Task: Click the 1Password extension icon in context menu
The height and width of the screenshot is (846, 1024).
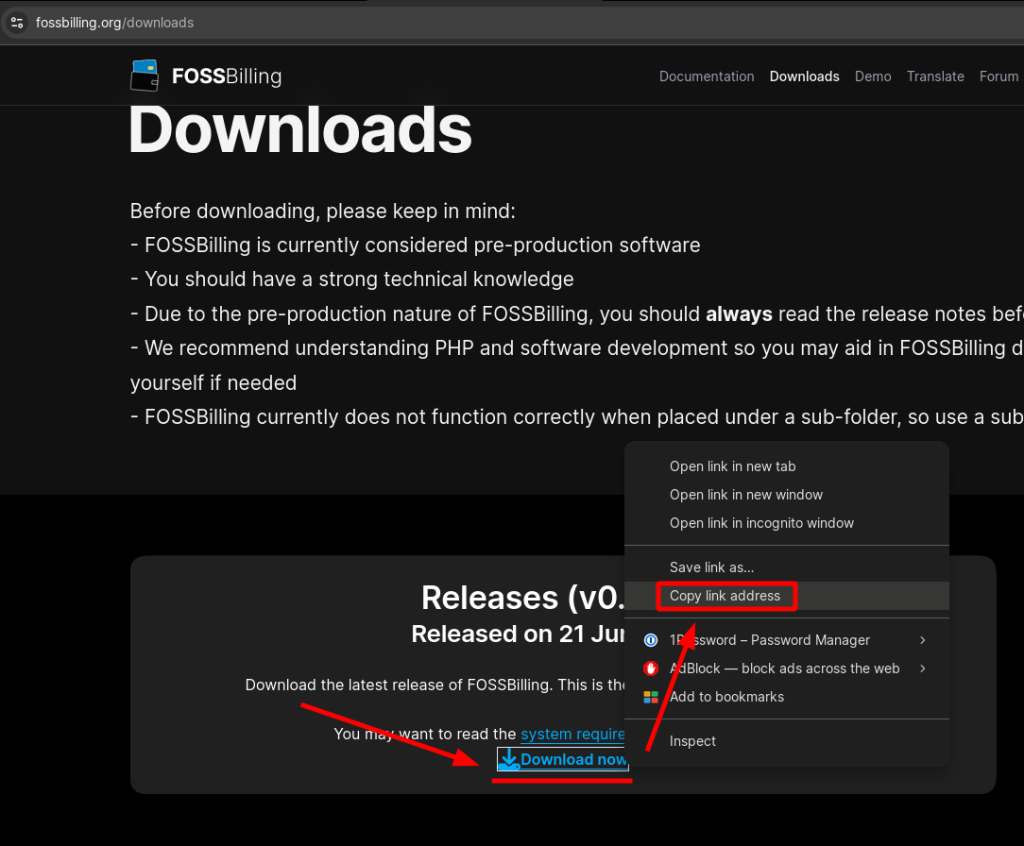Action: point(650,640)
